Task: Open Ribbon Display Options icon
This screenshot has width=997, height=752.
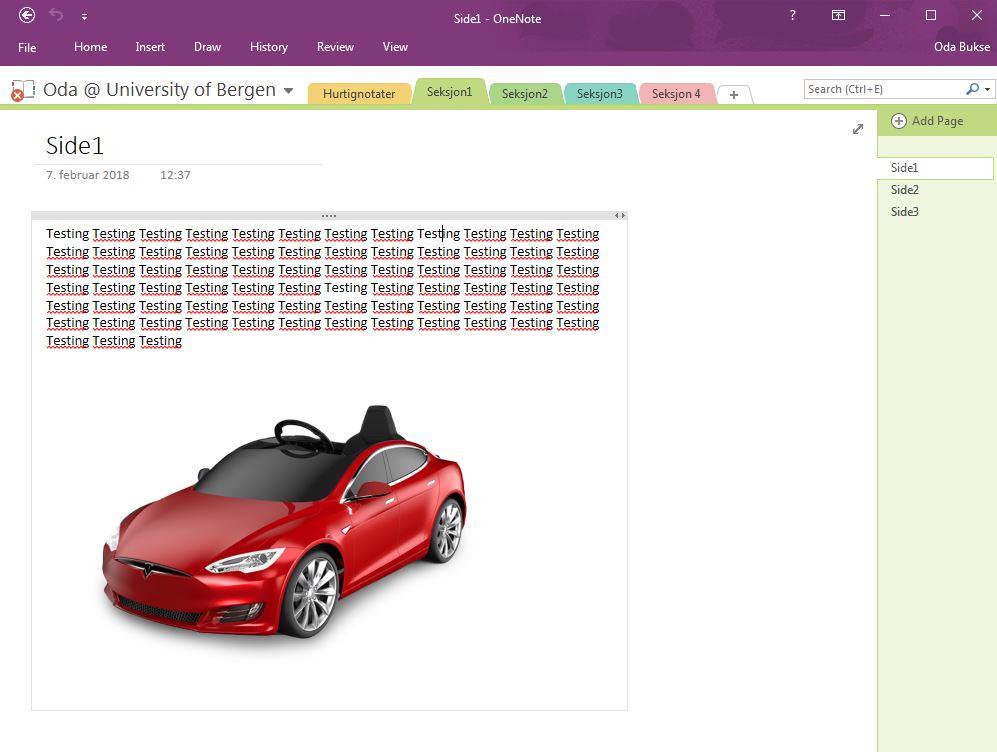Action: coord(839,15)
